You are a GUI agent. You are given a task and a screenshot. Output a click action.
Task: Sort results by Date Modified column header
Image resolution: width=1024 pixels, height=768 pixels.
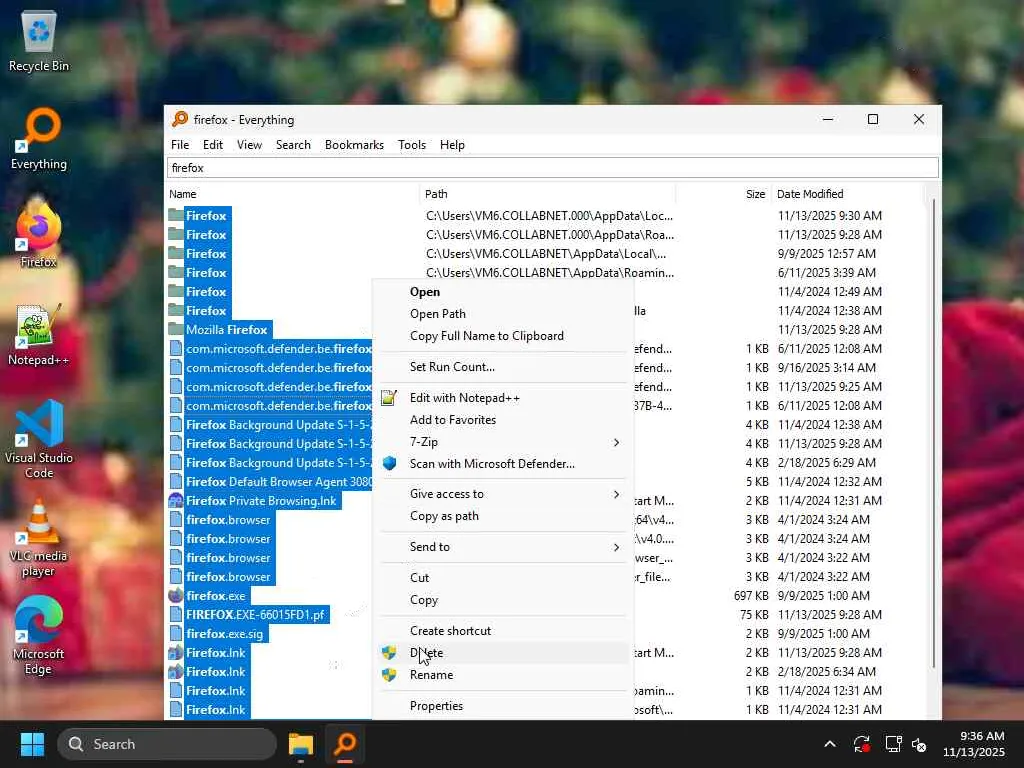pyautogui.click(x=848, y=194)
